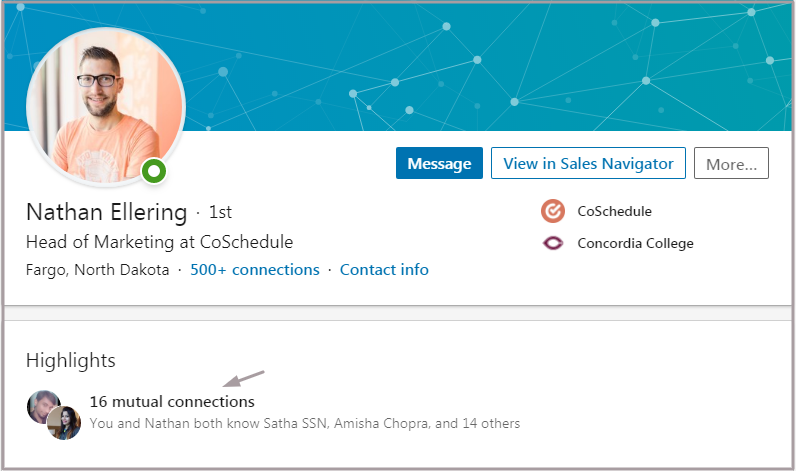
Task: Click the green online status indicator
Action: point(154,172)
